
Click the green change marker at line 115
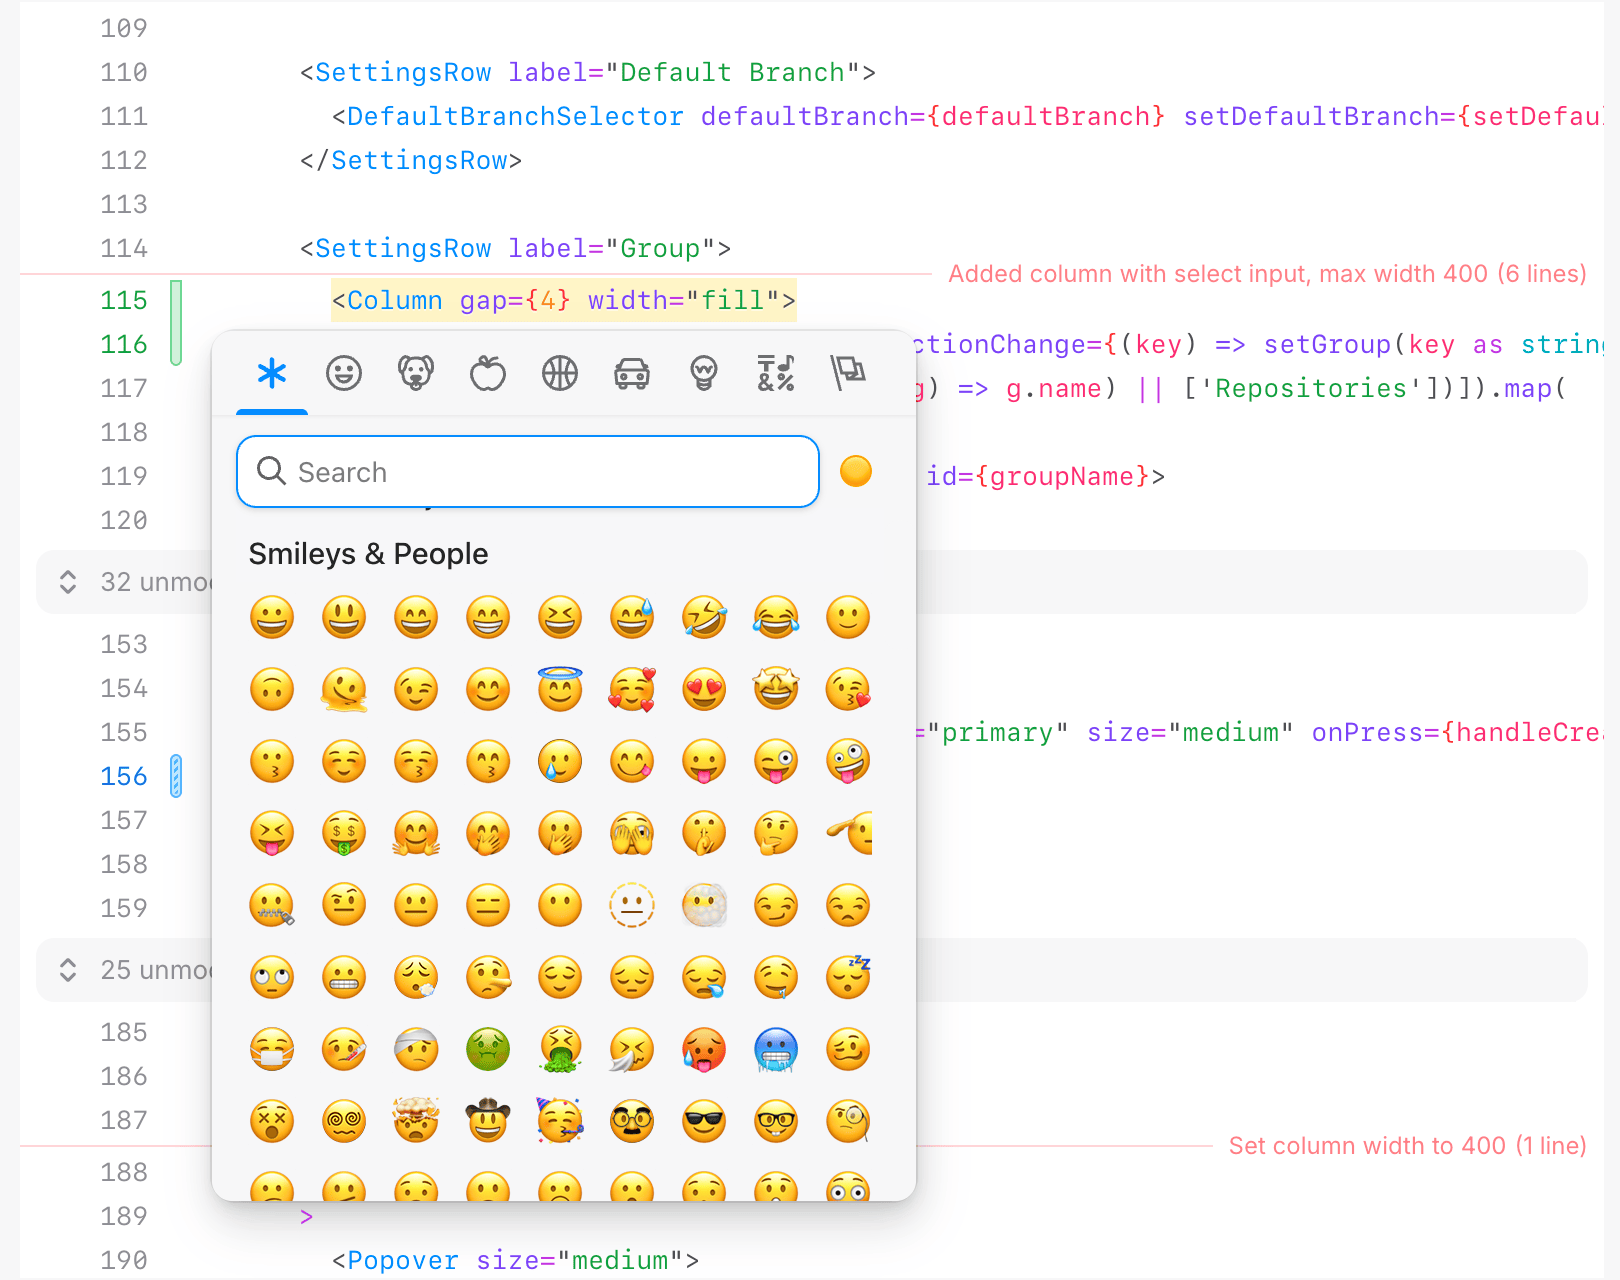[x=176, y=322]
